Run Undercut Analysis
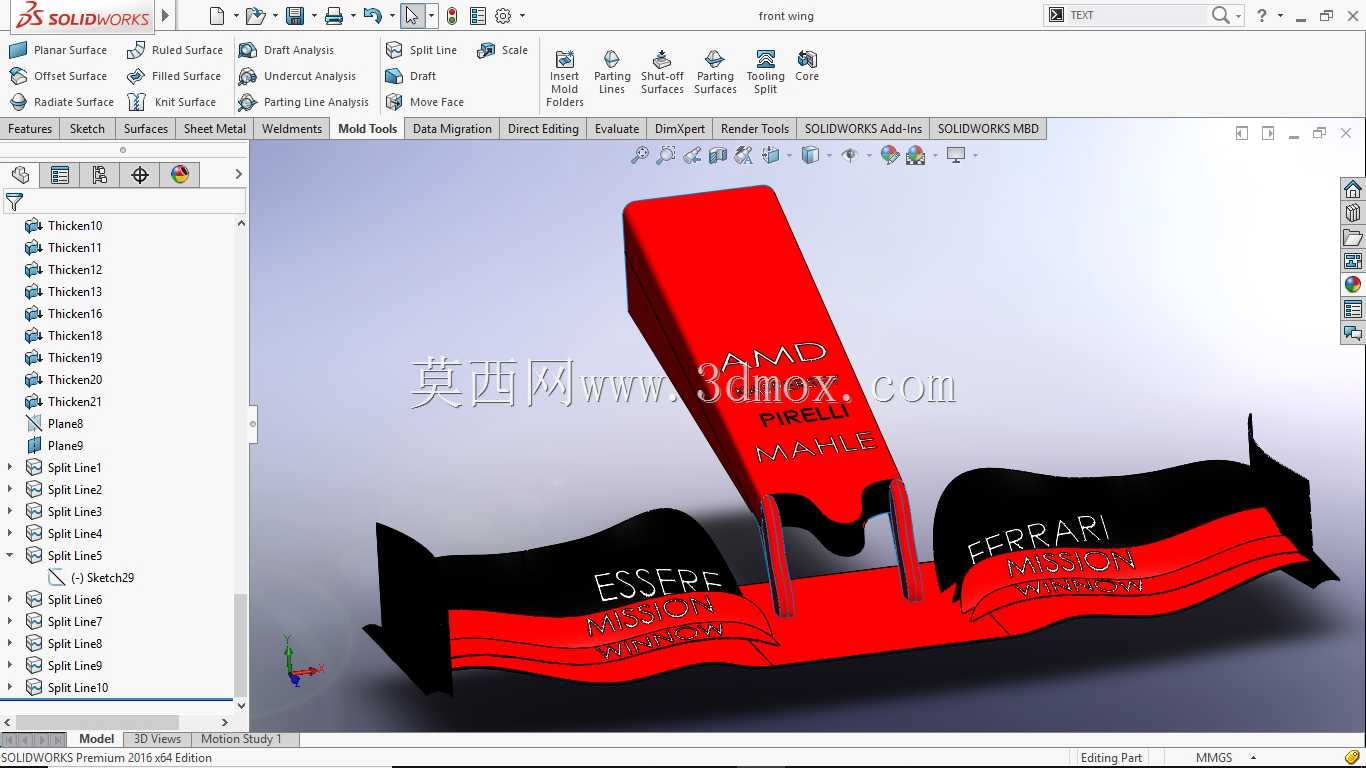1366x768 pixels. pos(297,76)
